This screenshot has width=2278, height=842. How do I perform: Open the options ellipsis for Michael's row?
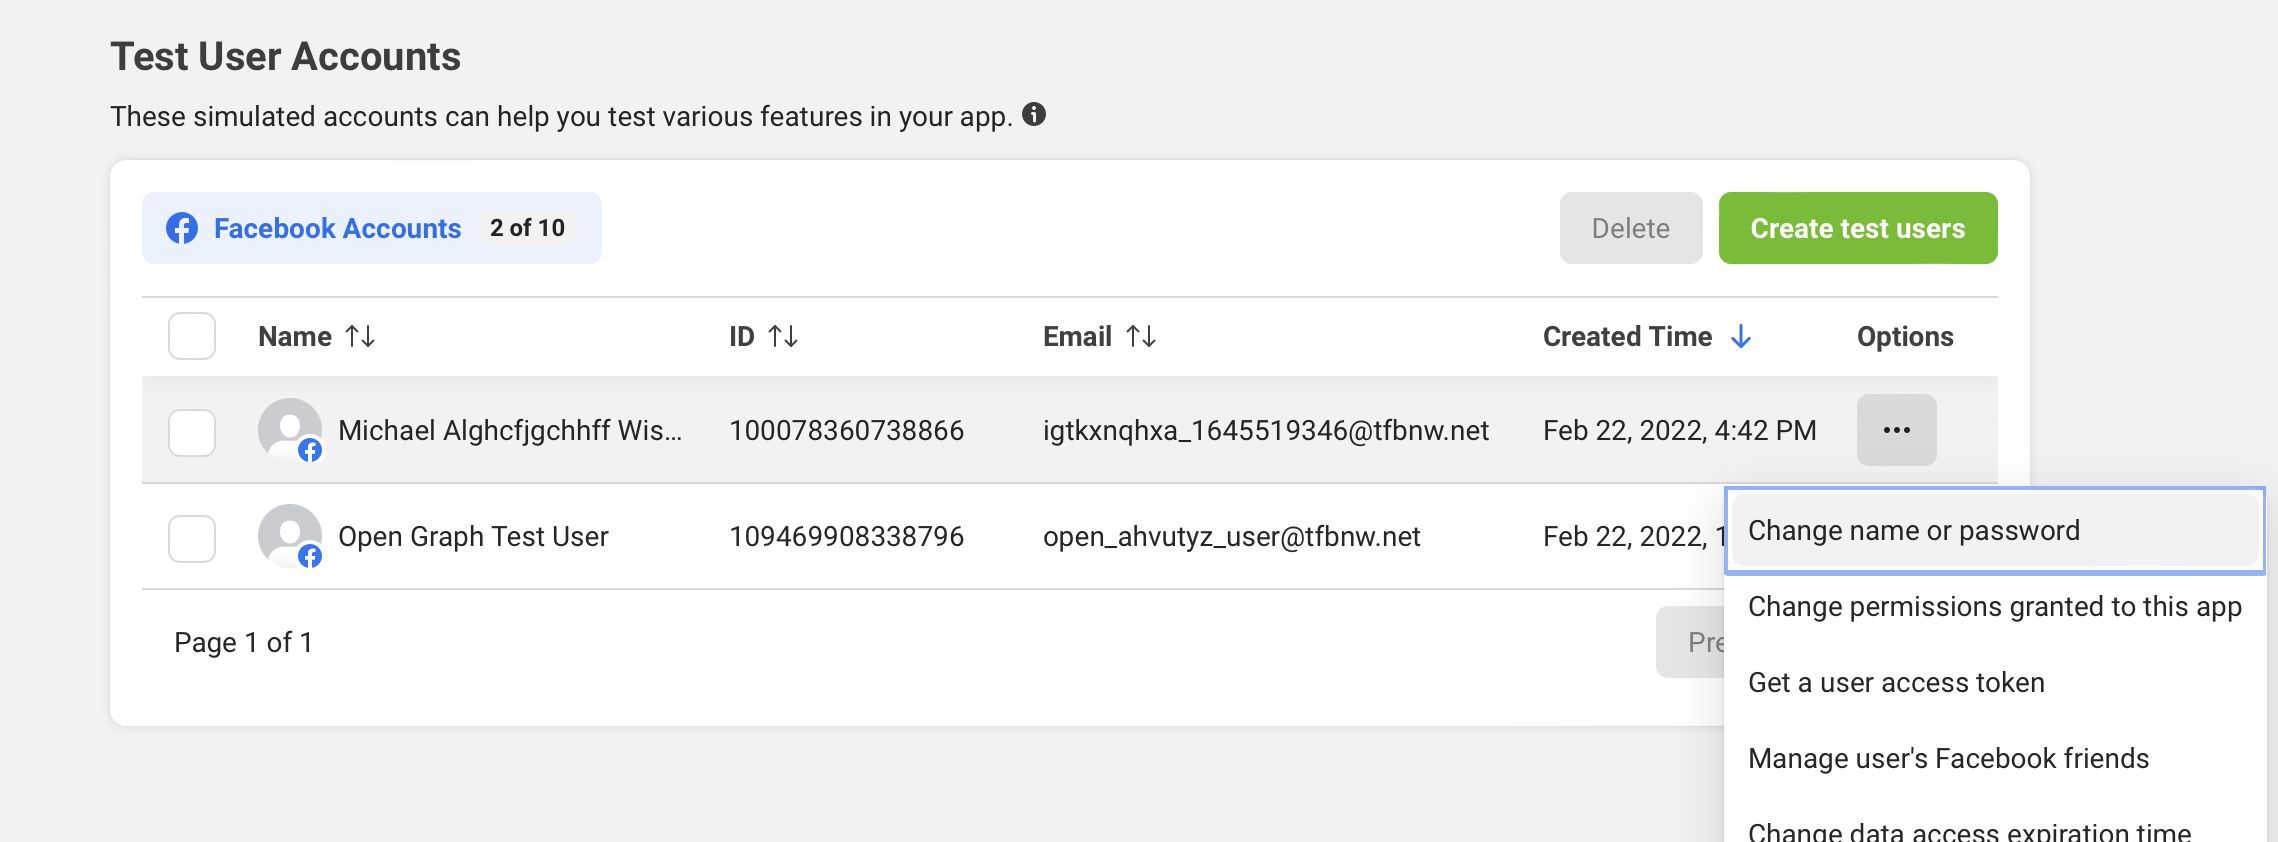coord(1896,430)
